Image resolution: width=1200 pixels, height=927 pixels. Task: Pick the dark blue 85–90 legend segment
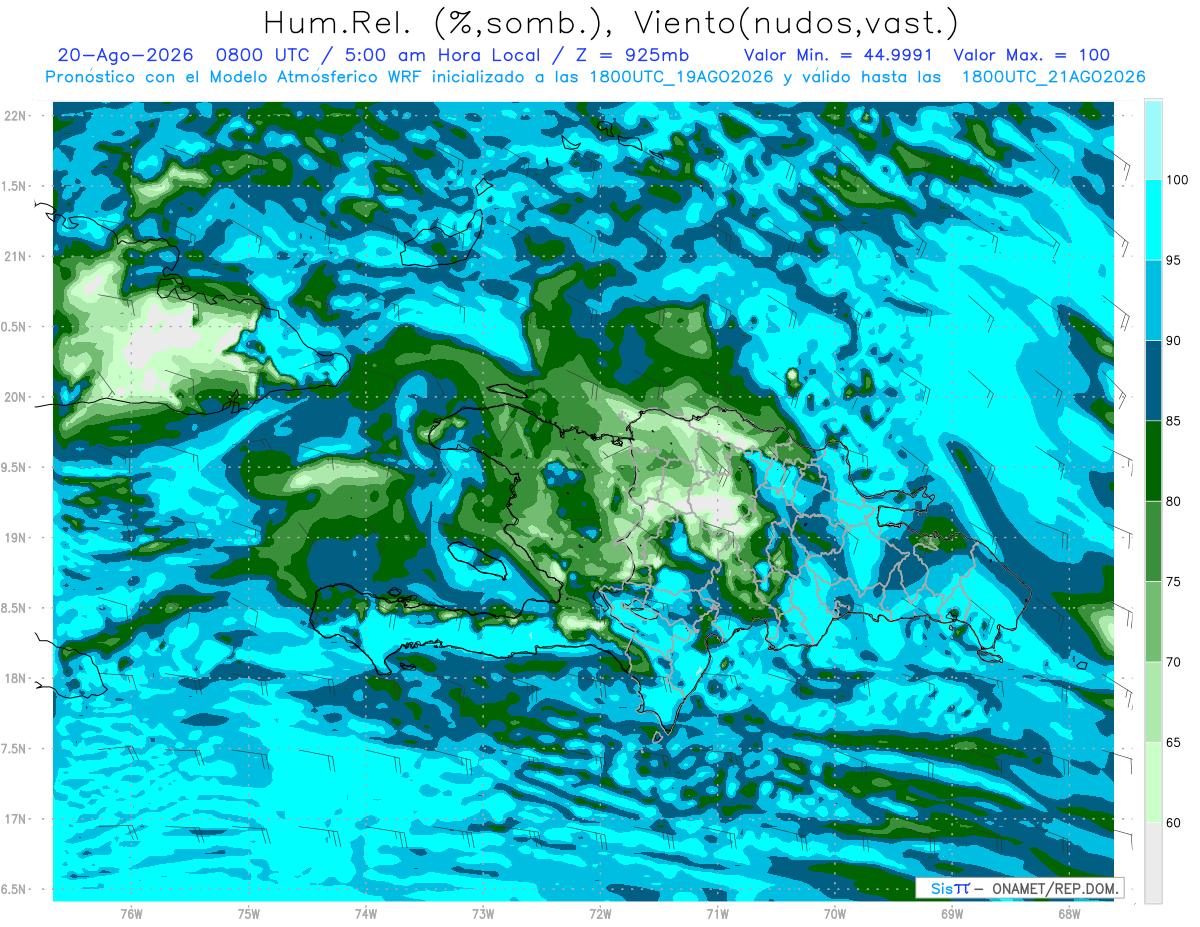1153,381
